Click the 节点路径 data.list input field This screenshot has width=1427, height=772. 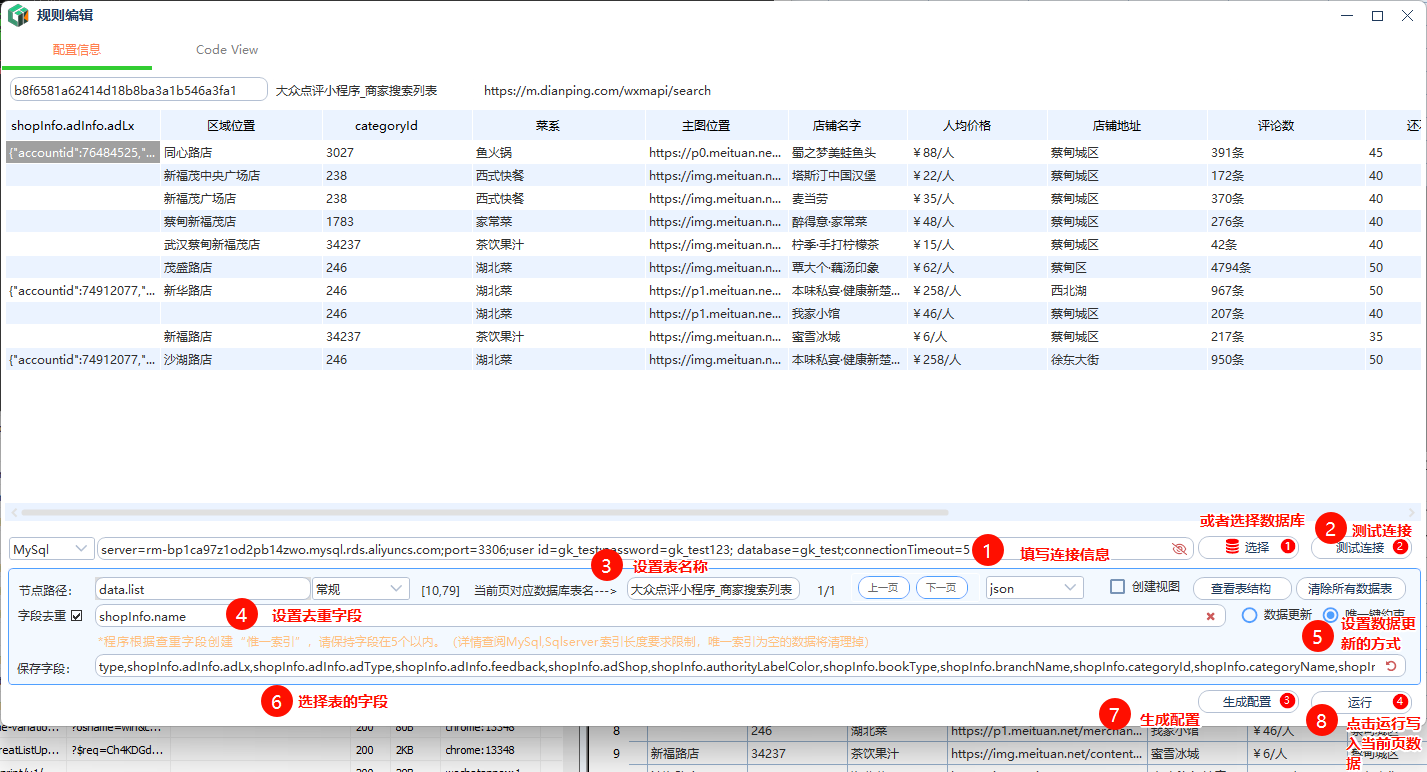(x=202, y=589)
